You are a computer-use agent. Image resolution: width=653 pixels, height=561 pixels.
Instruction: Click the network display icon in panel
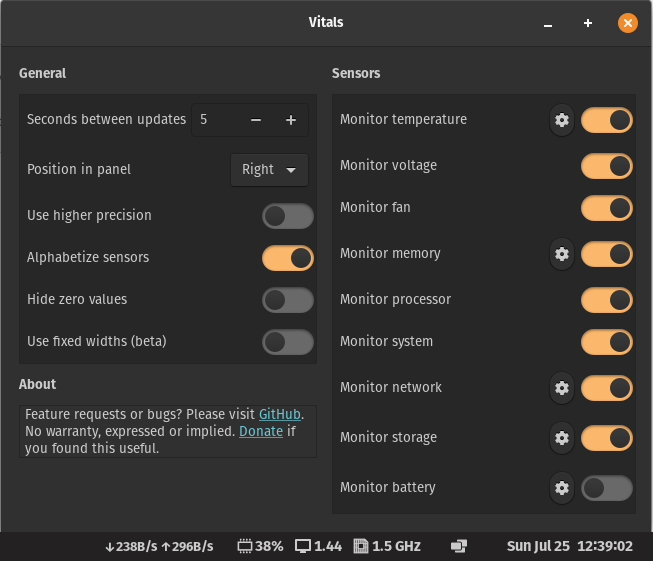[x=459, y=546]
